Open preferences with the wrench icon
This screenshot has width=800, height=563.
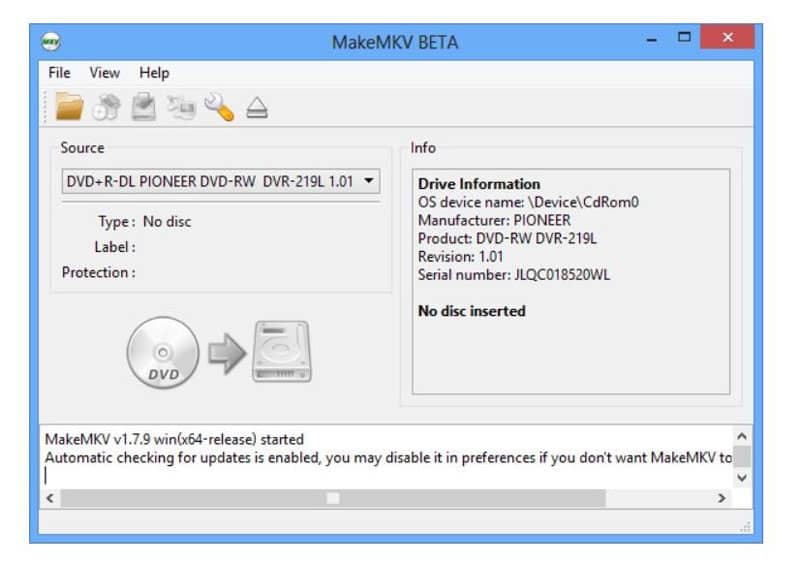click(x=219, y=107)
